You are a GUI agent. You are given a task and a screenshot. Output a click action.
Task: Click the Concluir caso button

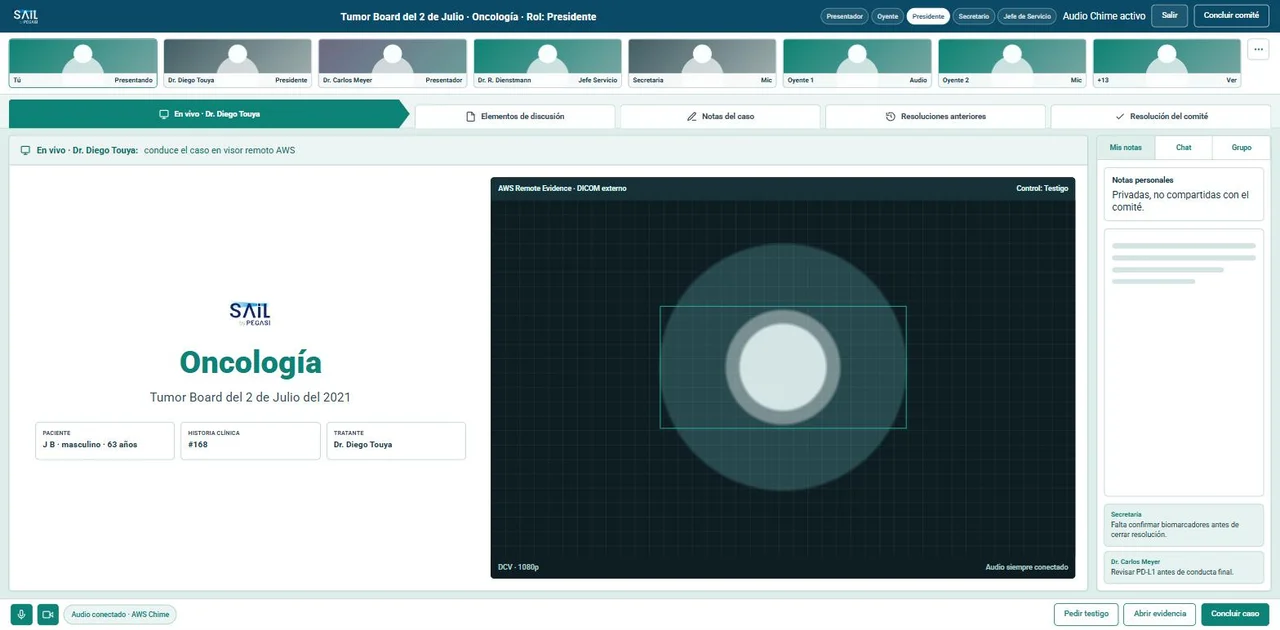pyautogui.click(x=1235, y=614)
